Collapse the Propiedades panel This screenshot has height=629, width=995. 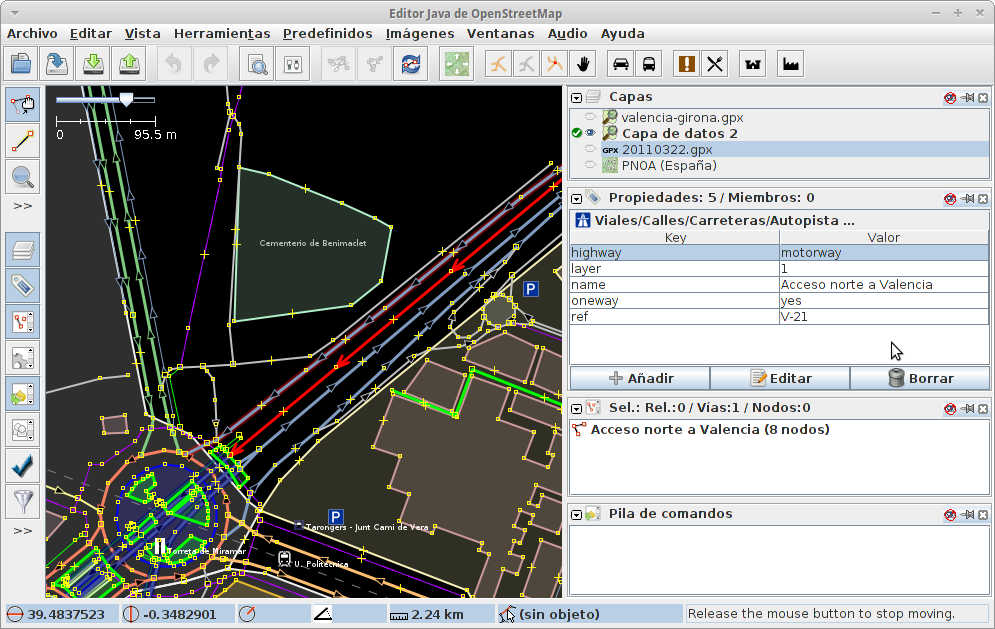click(x=577, y=198)
